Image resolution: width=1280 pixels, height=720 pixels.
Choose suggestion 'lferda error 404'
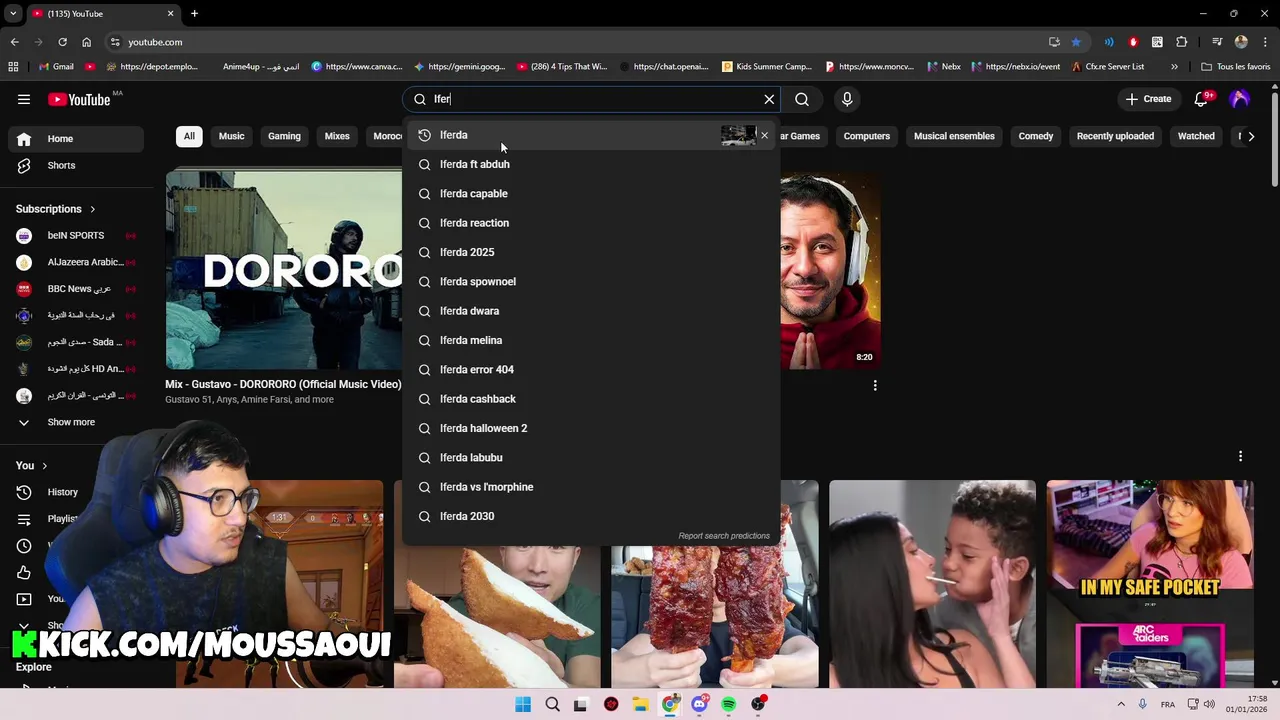click(x=591, y=370)
